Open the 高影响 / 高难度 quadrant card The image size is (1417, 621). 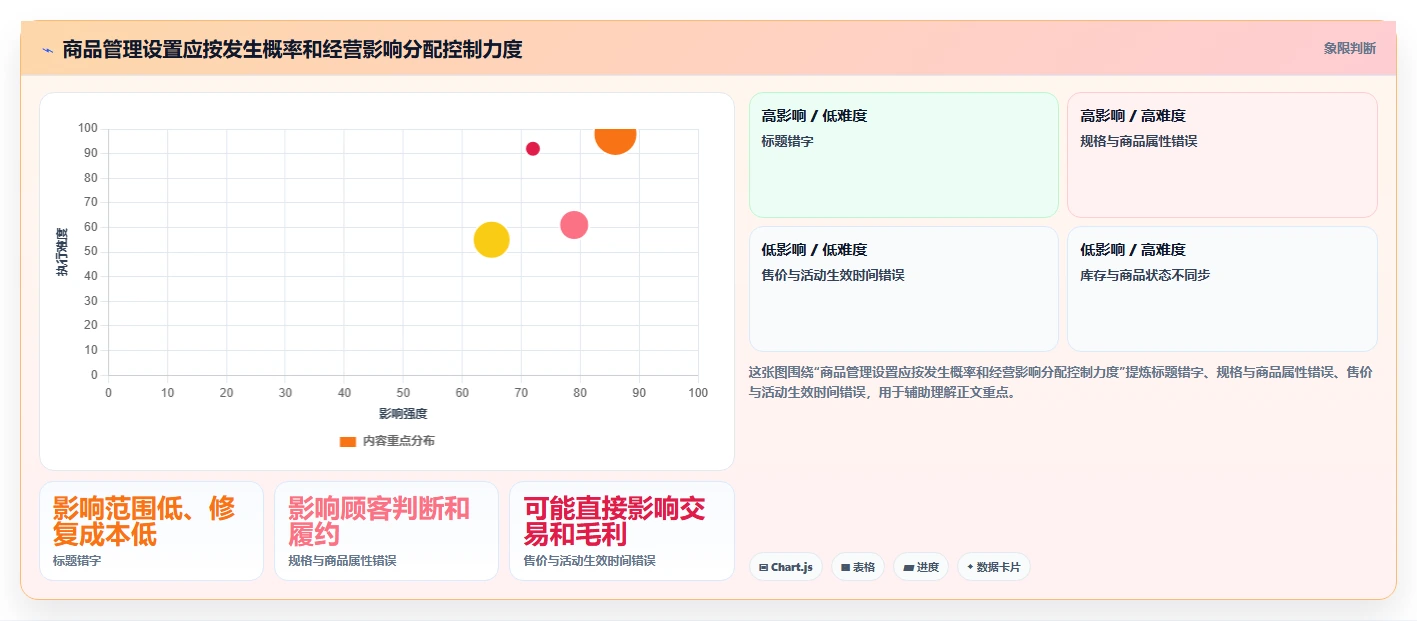[x=1222, y=155]
